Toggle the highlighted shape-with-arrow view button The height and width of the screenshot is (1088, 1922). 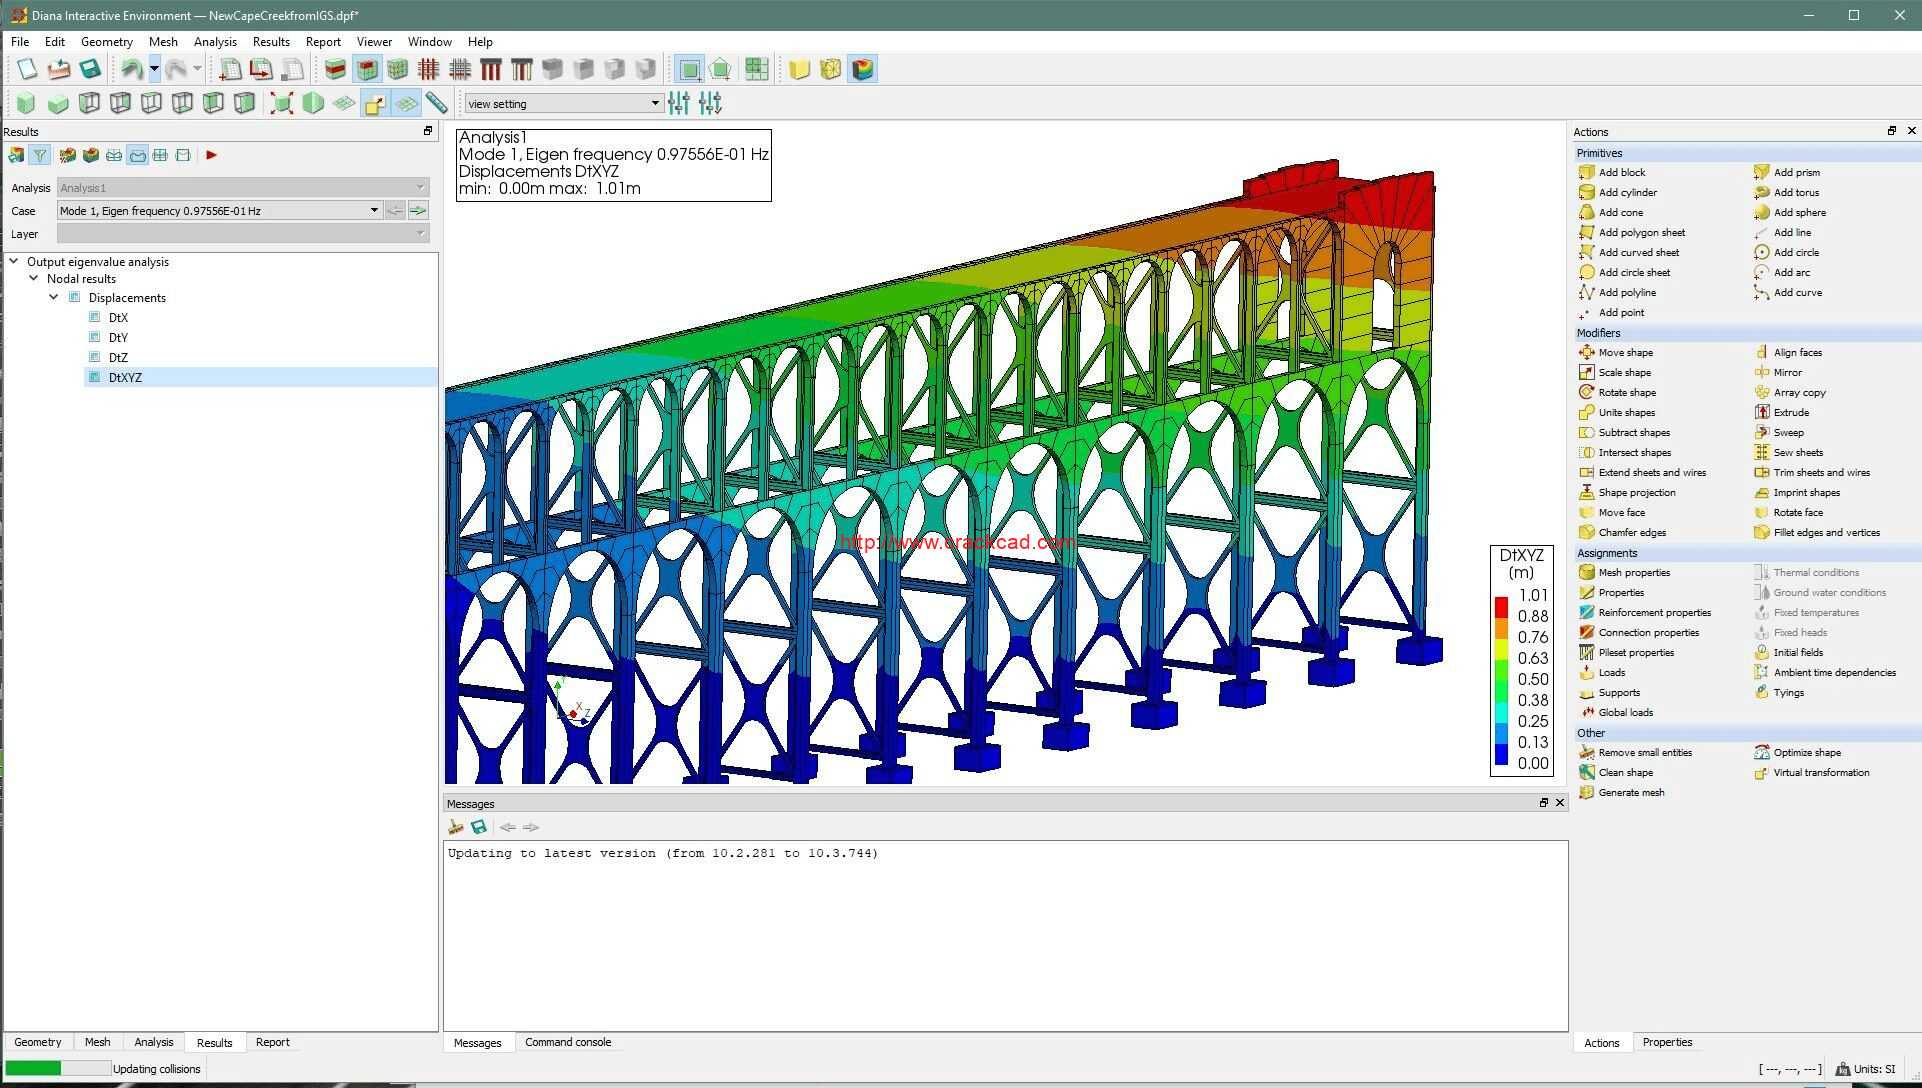[375, 103]
